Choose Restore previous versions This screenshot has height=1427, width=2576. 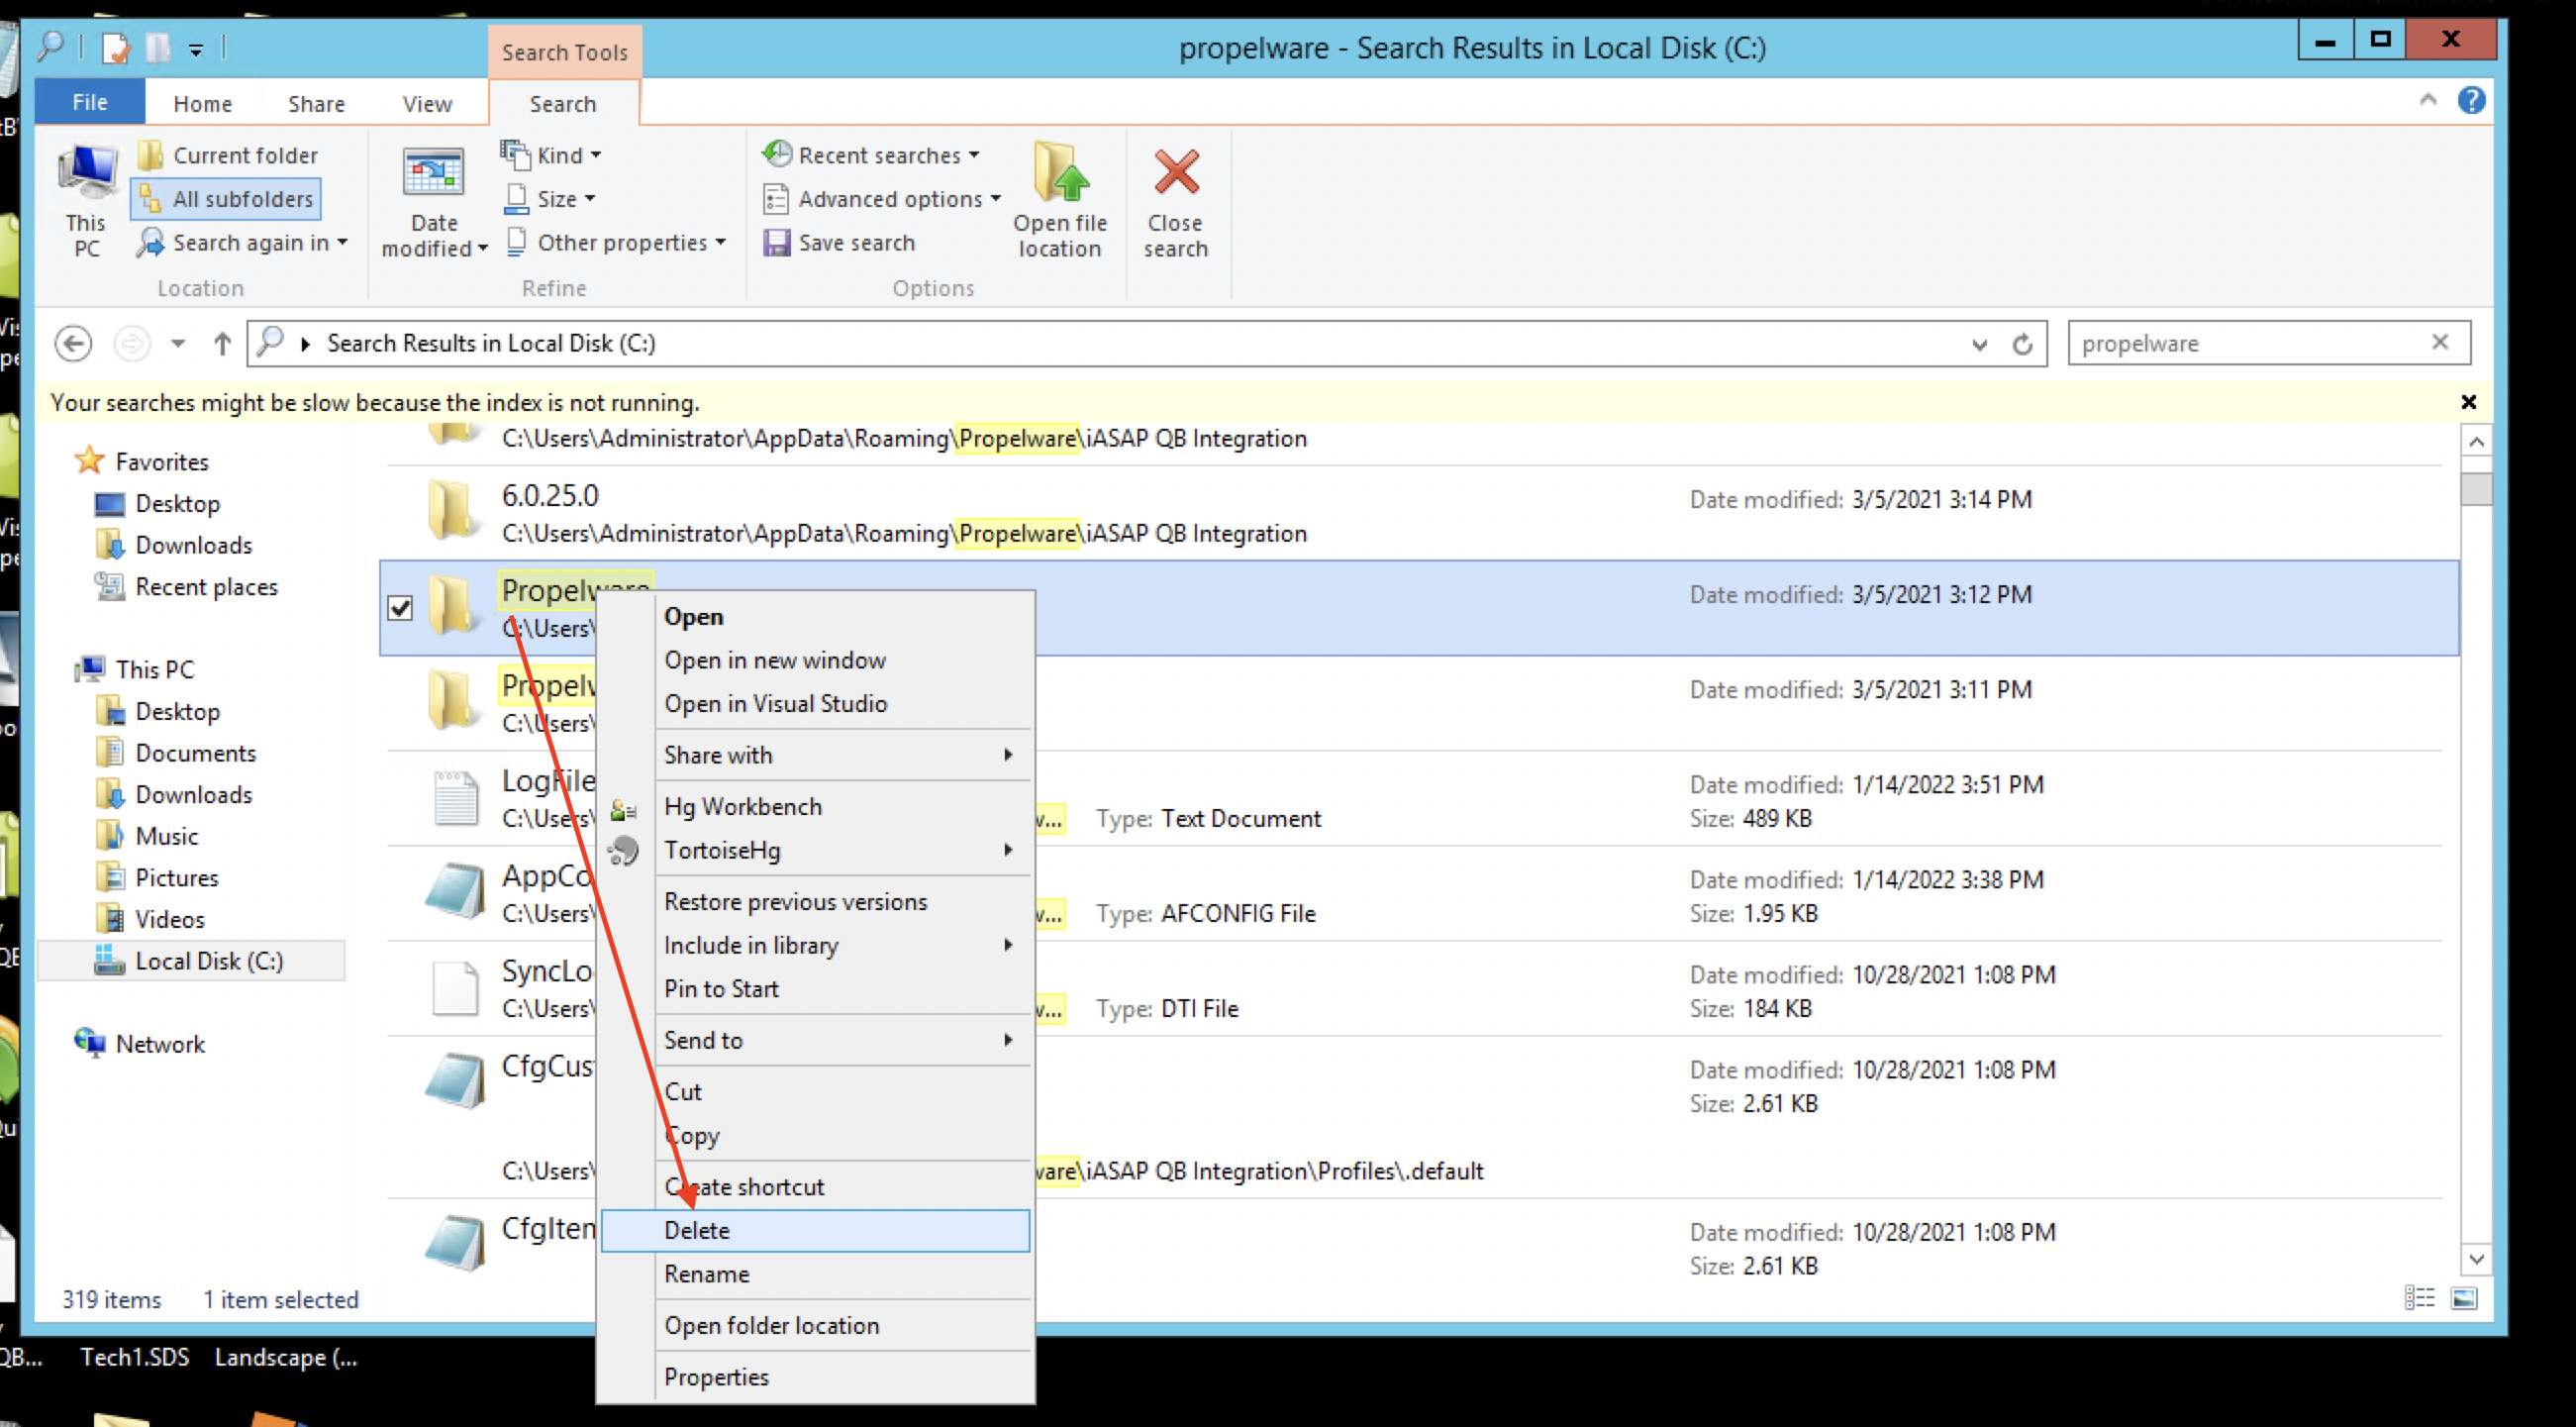(815, 902)
